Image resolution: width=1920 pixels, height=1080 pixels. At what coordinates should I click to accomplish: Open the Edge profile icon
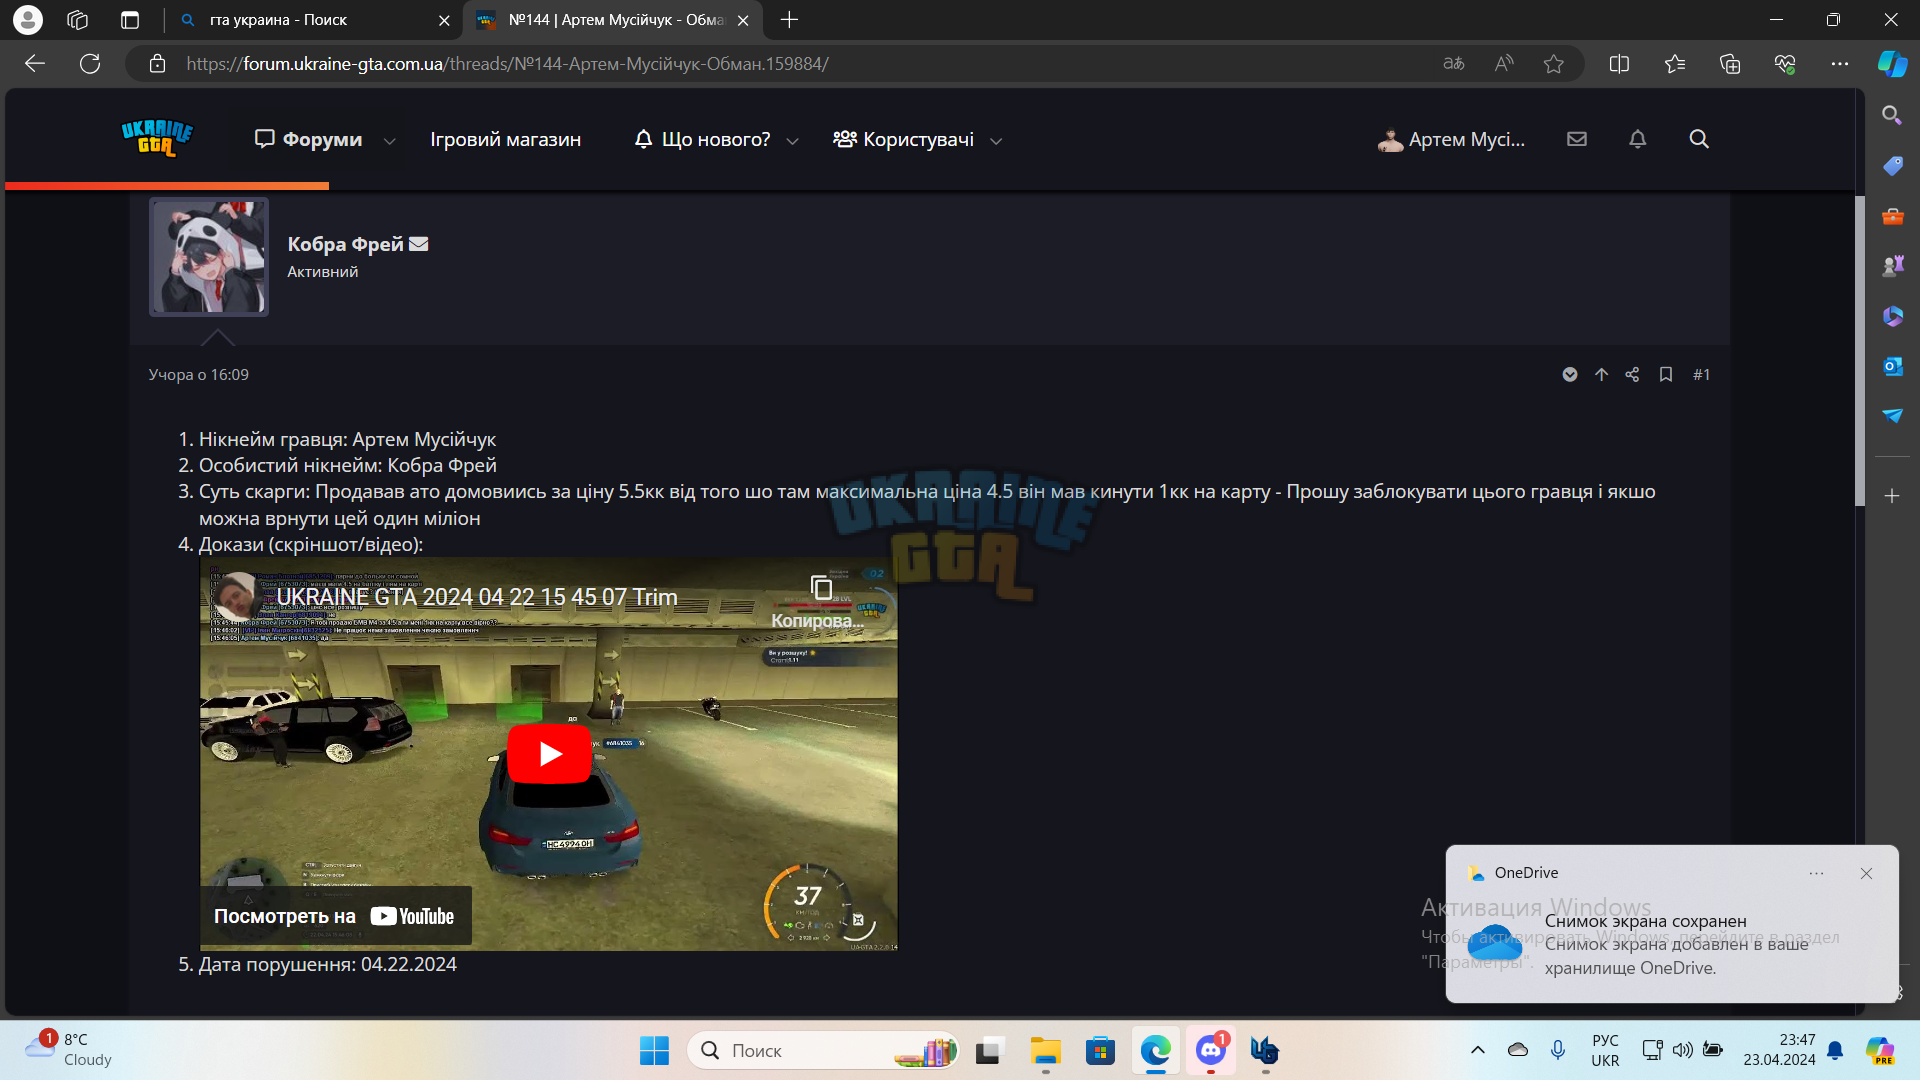[x=28, y=20]
